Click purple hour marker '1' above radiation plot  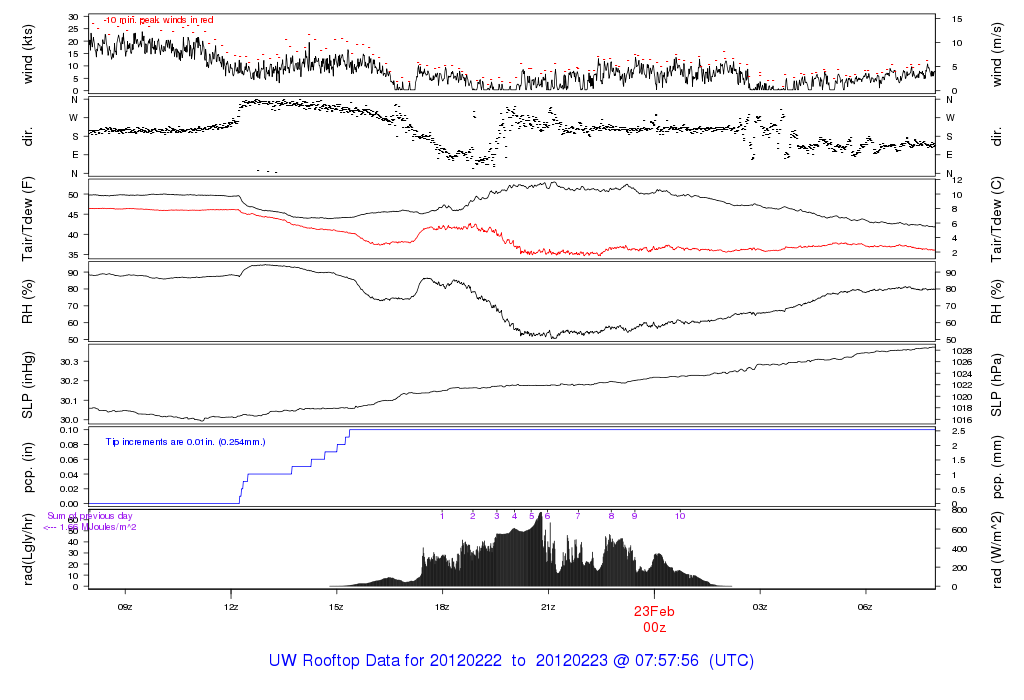pyautogui.click(x=442, y=516)
